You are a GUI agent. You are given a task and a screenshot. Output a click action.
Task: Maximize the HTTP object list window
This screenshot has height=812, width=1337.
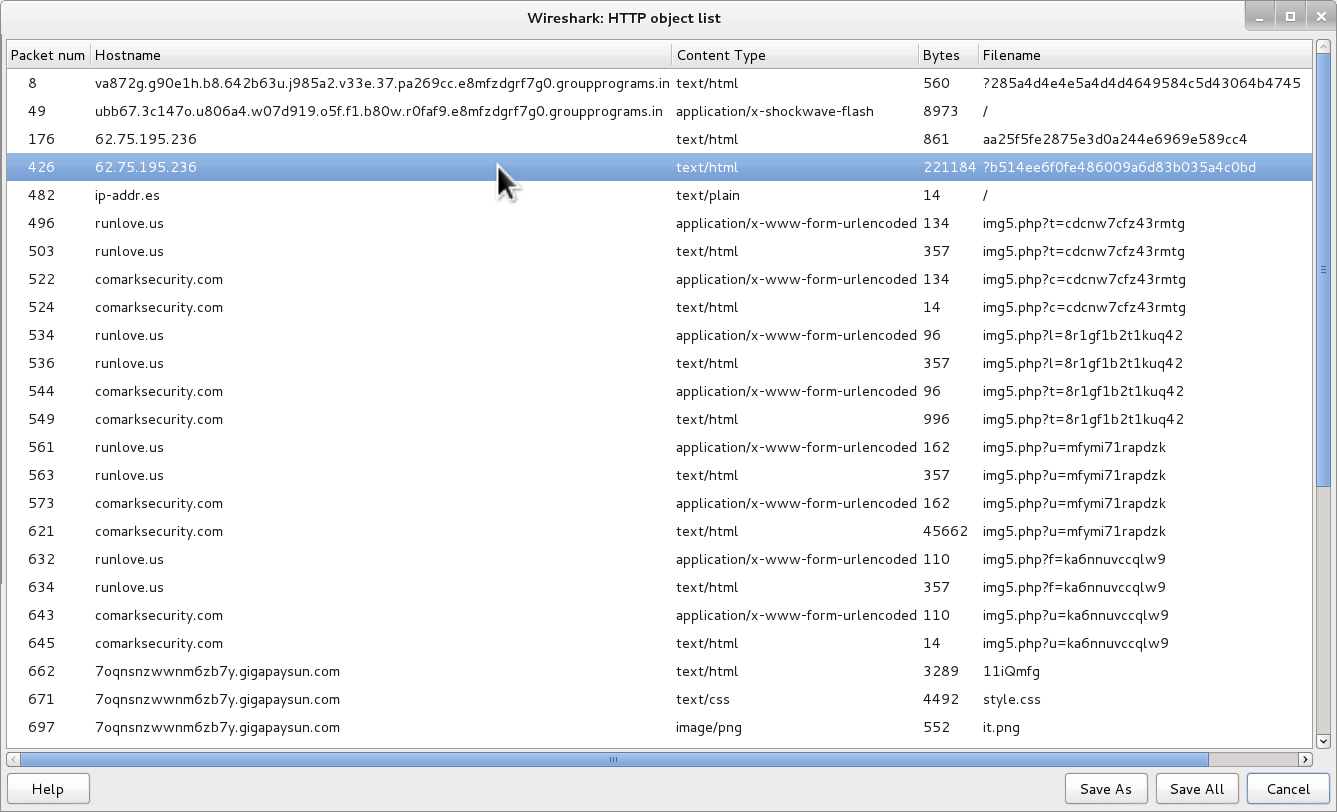pos(1290,16)
